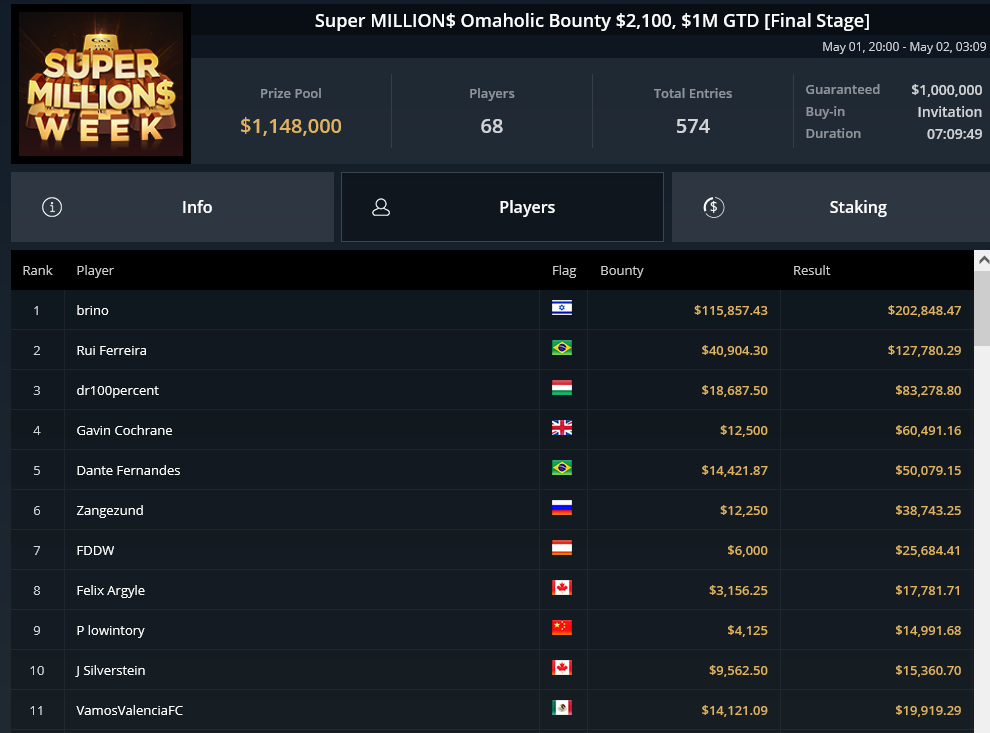Image resolution: width=990 pixels, height=733 pixels.
Task: Click P lowintory's bounty $4,125
Action: pyautogui.click(x=748, y=630)
